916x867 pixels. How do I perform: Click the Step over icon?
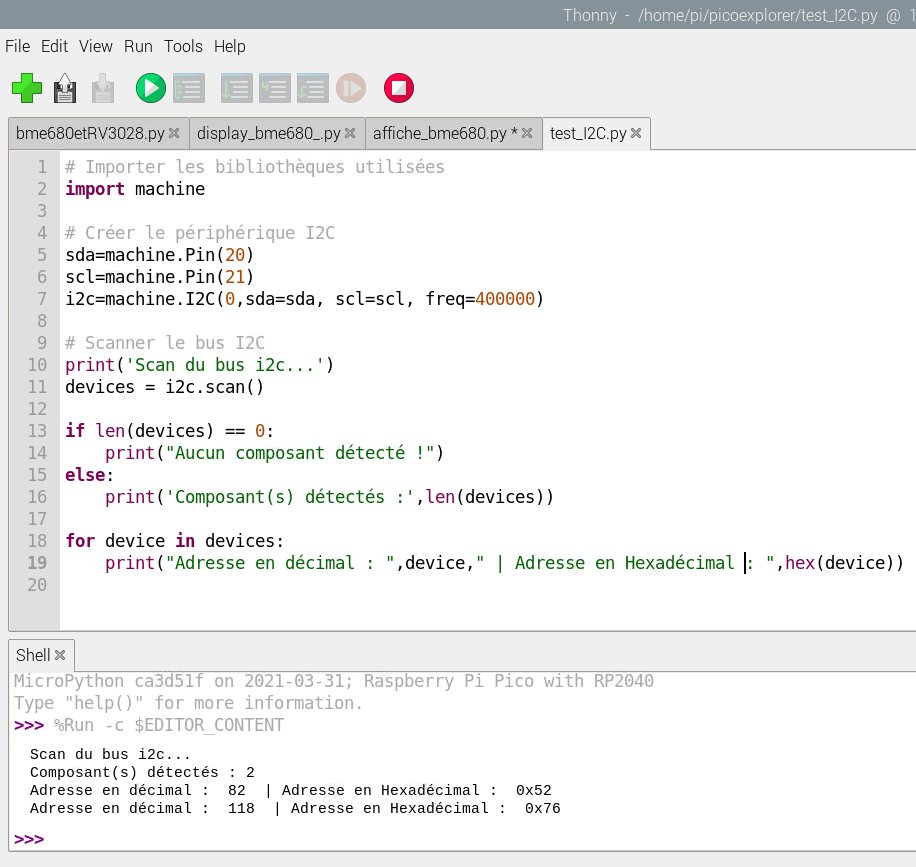click(237, 88)
